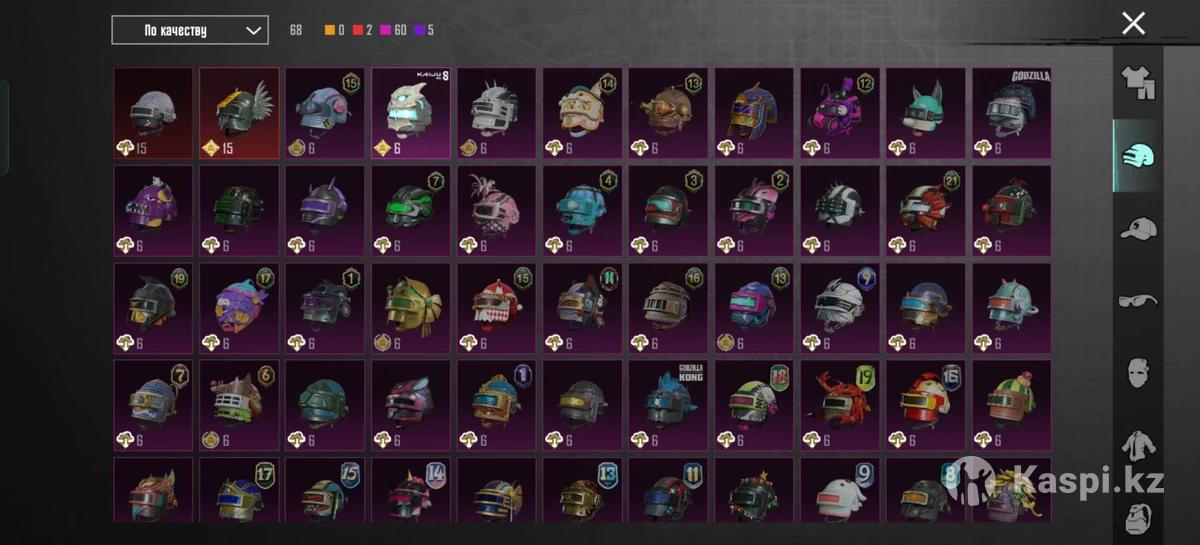Open the face mask category icon

[1138, 372]
